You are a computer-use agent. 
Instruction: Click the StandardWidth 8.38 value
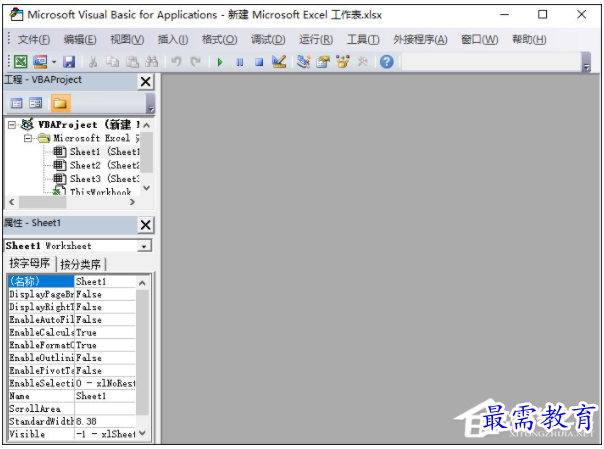[x=105, y=421]
